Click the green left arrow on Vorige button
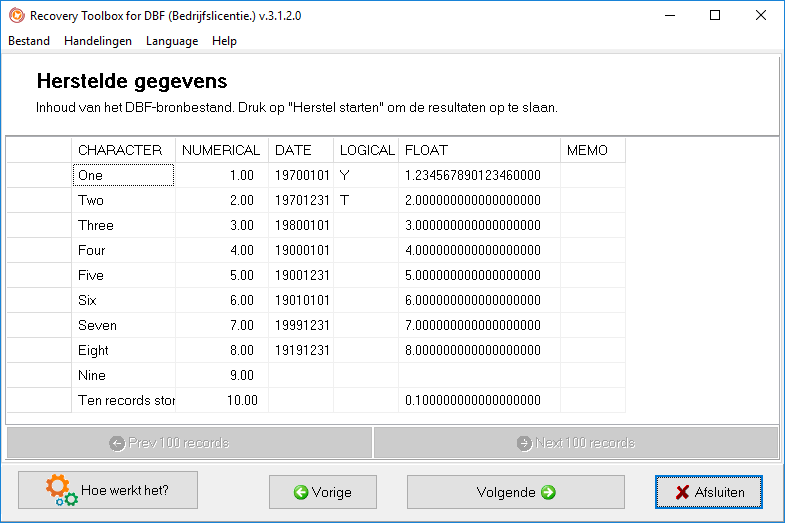Viewport: 785px width, 523px height. [300, 492]
